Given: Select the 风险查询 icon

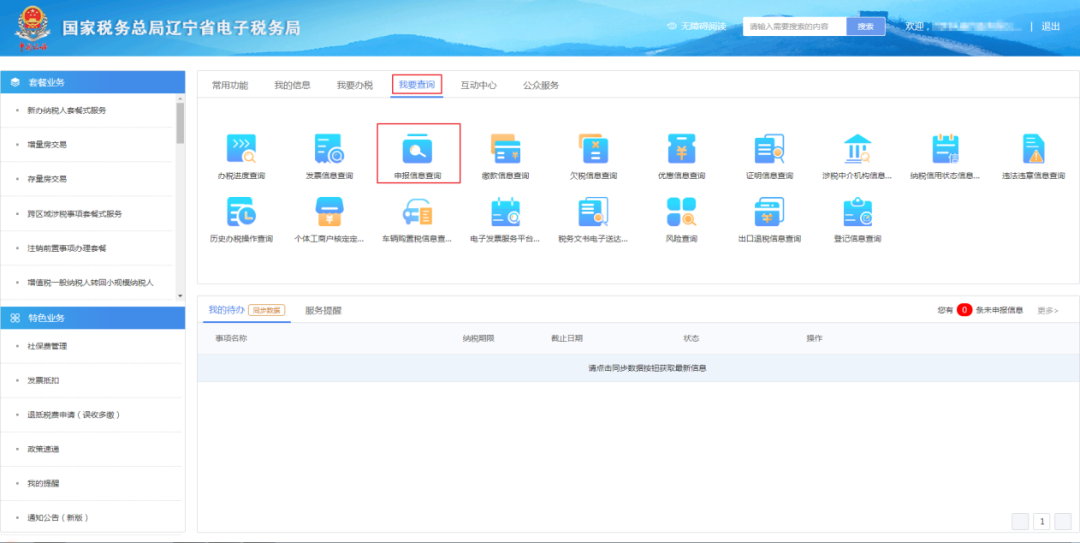Looking at the screenshot, I should click(681, 213).
